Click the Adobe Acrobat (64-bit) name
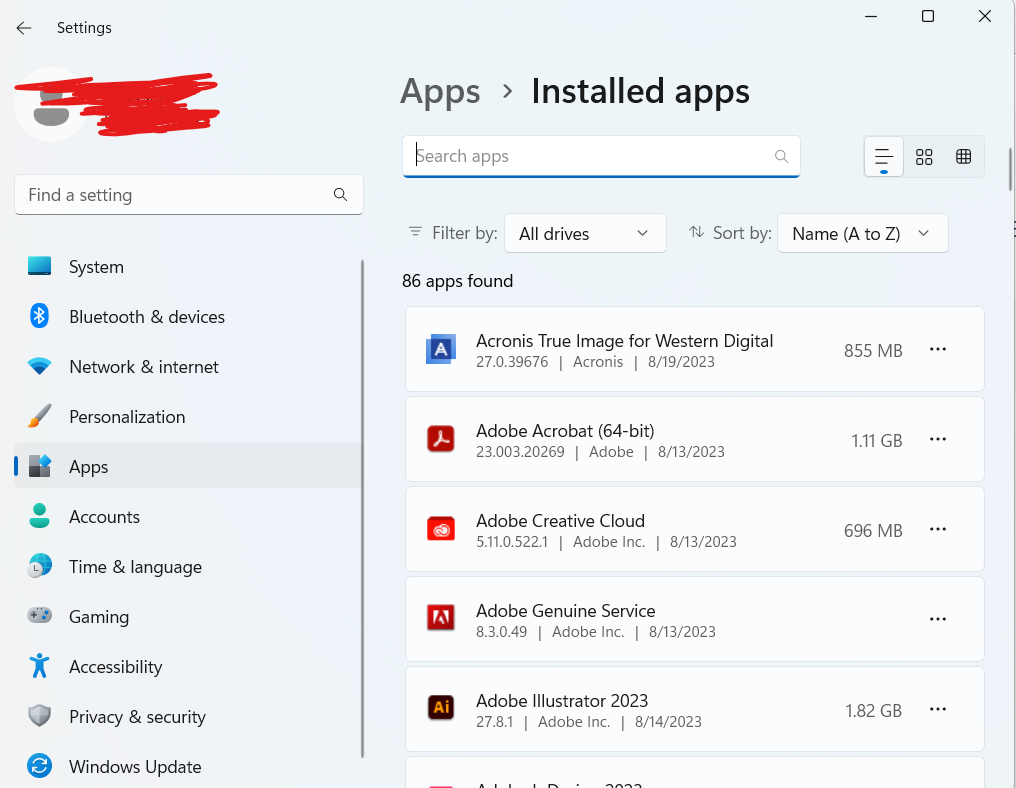The height and width of the screenshot is (788, 1016). pos(565,431)
